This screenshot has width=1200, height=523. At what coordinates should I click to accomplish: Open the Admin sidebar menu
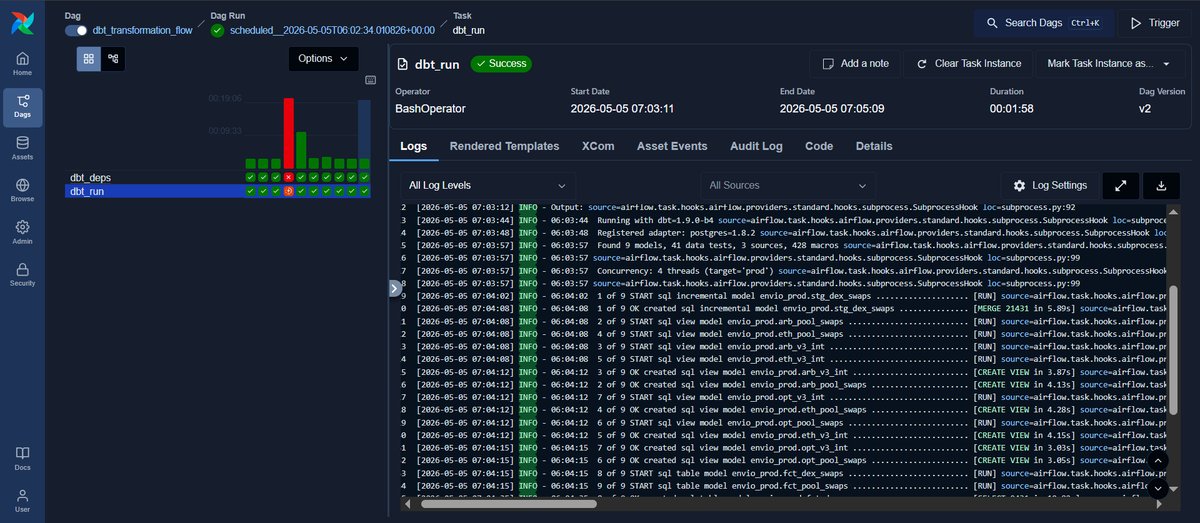coord(22,232)
